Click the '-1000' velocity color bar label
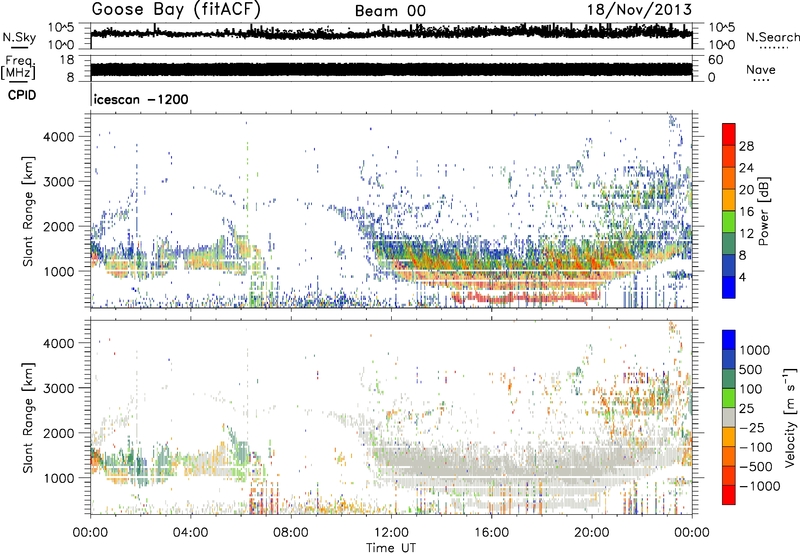The height and width of the screenshot is (554, 800). click(759, 486)
